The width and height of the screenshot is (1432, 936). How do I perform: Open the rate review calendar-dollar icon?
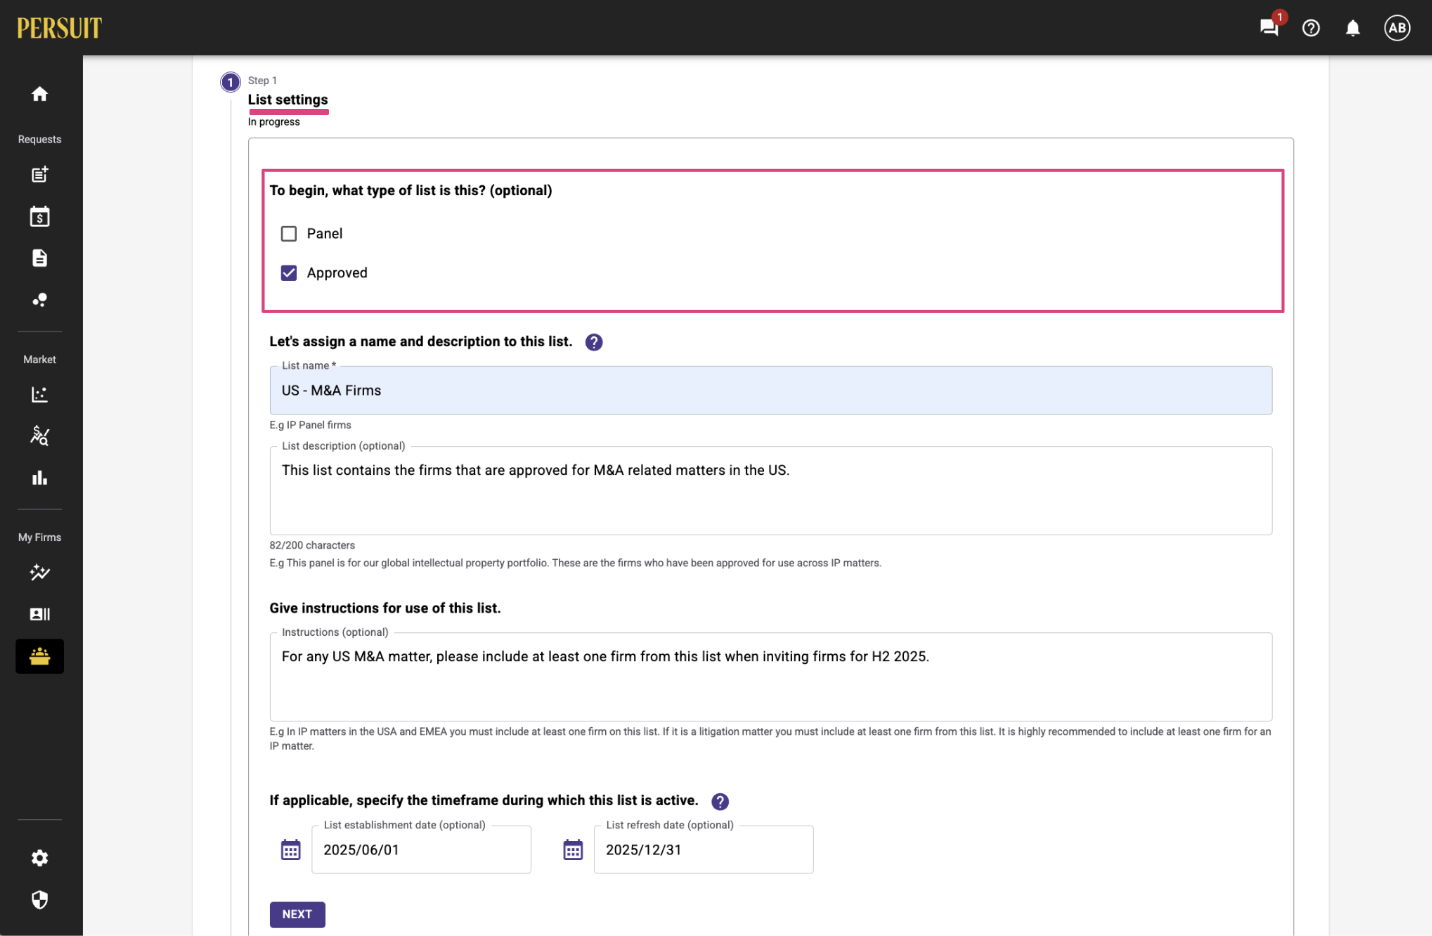(x=40, y=216)
